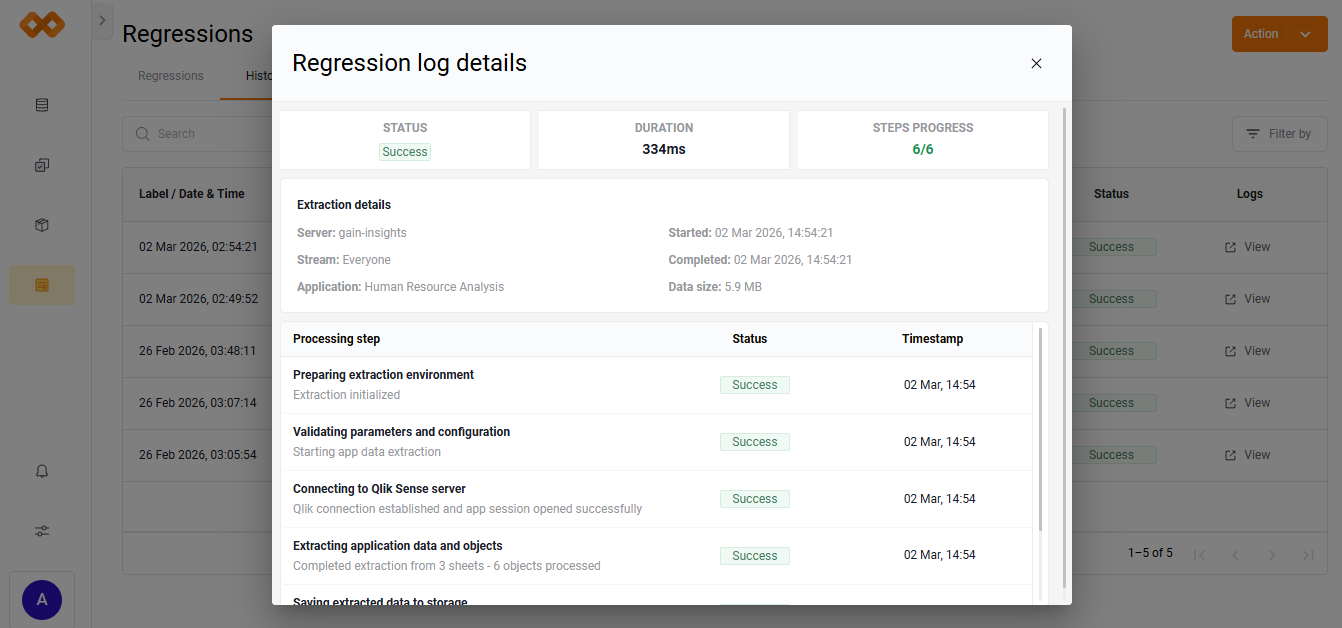1342x628 pixels.
Task: Open logs via View for 26 Feb 03:48:11
Action: click(1246, 350)
